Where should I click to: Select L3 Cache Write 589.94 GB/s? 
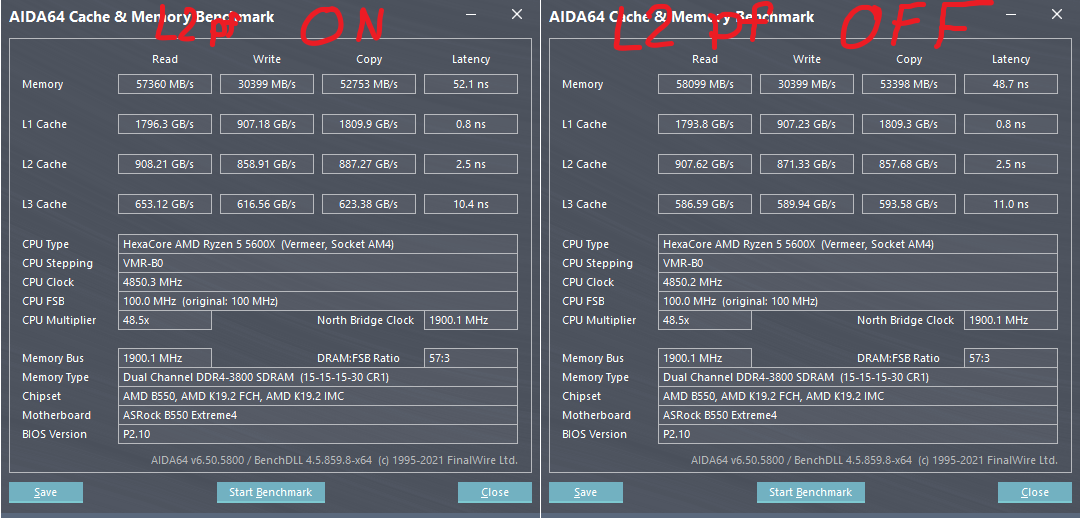pyautogui.click(x=807, y=204)
